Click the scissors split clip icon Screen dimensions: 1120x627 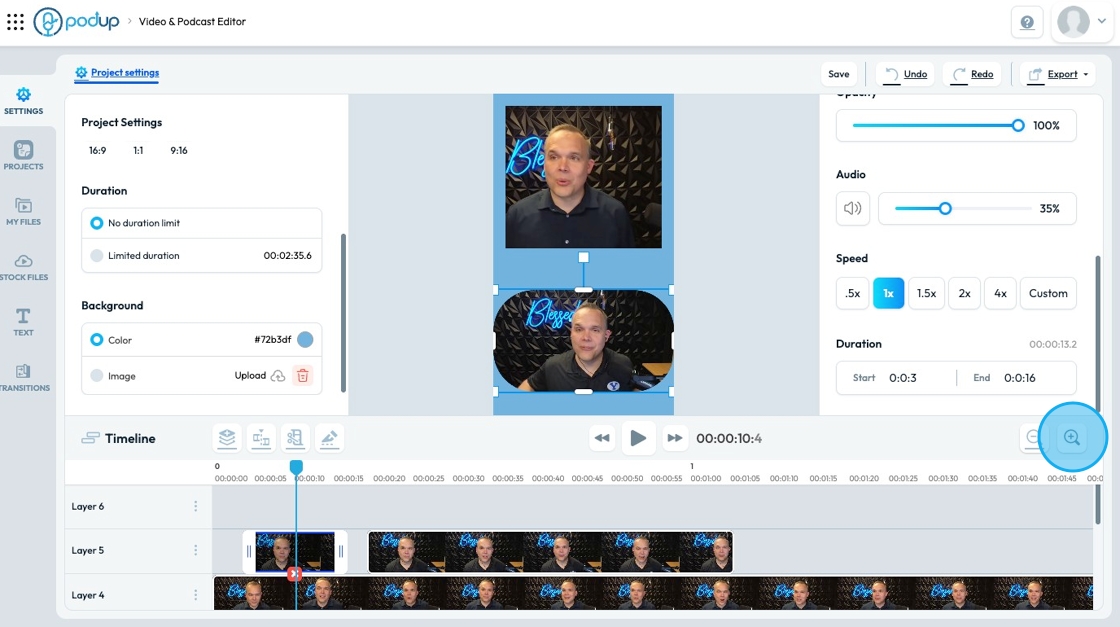tap(295, 438)
